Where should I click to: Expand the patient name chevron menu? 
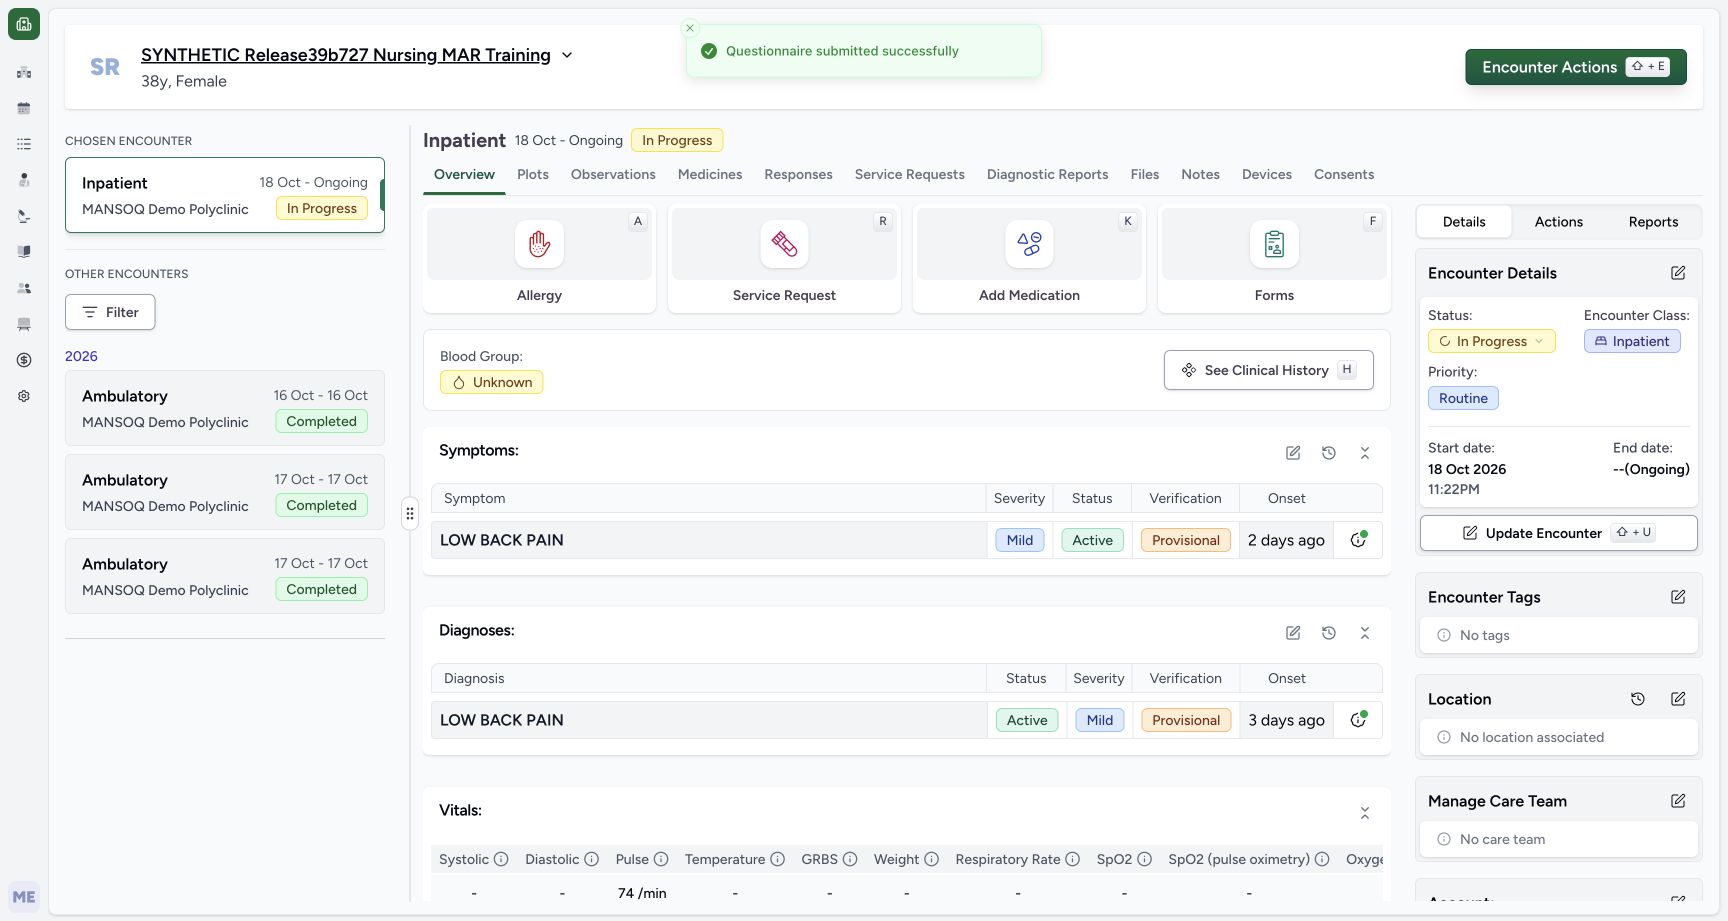tap(567, 55)
